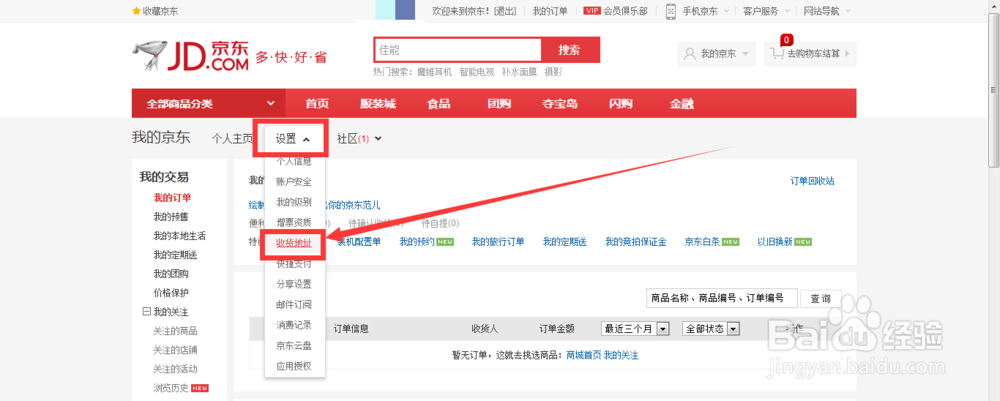Open the 订单回收站 link
Screen dimensions: 1000x401
[x=812, y=181]
